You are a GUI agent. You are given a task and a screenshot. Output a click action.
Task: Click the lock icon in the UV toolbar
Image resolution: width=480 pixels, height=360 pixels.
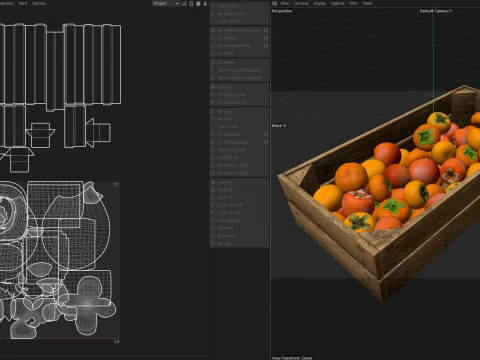[191, 3]
